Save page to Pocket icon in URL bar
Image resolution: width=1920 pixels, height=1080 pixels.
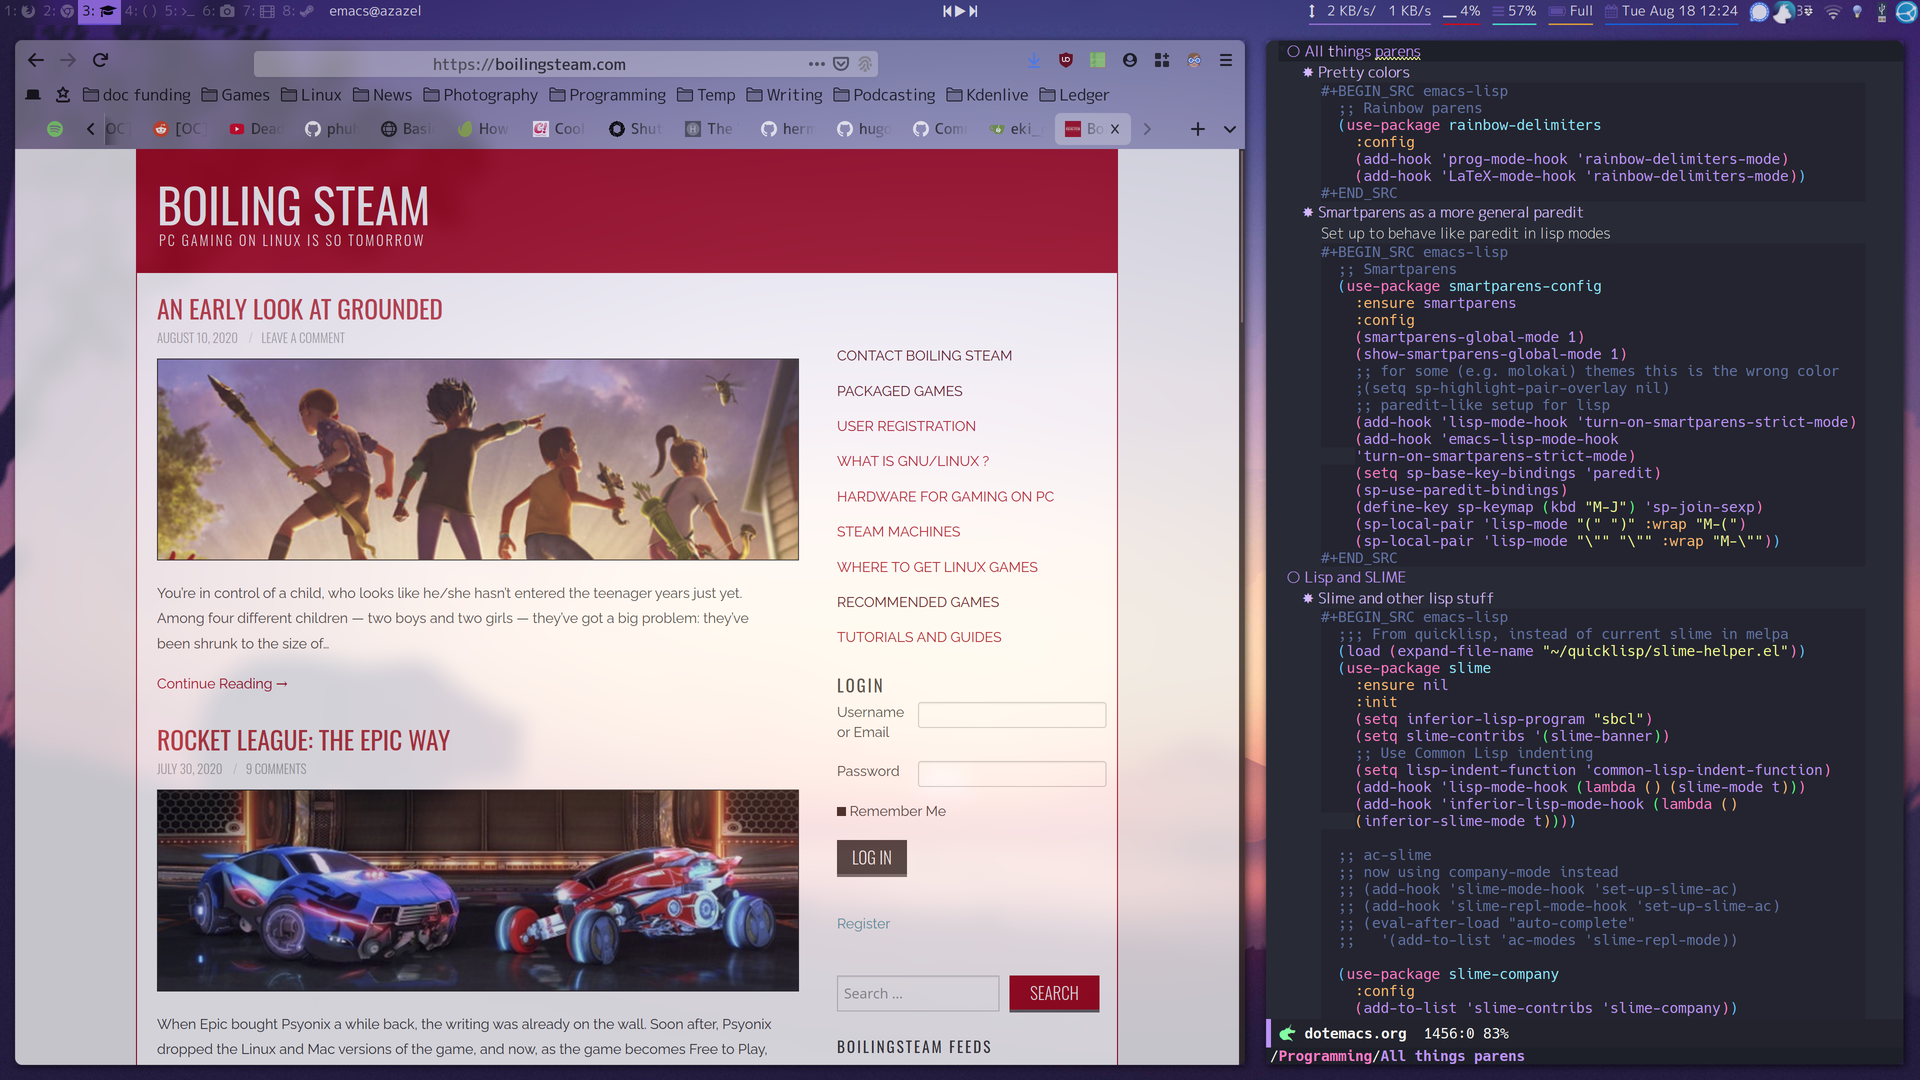coord(841,64)
